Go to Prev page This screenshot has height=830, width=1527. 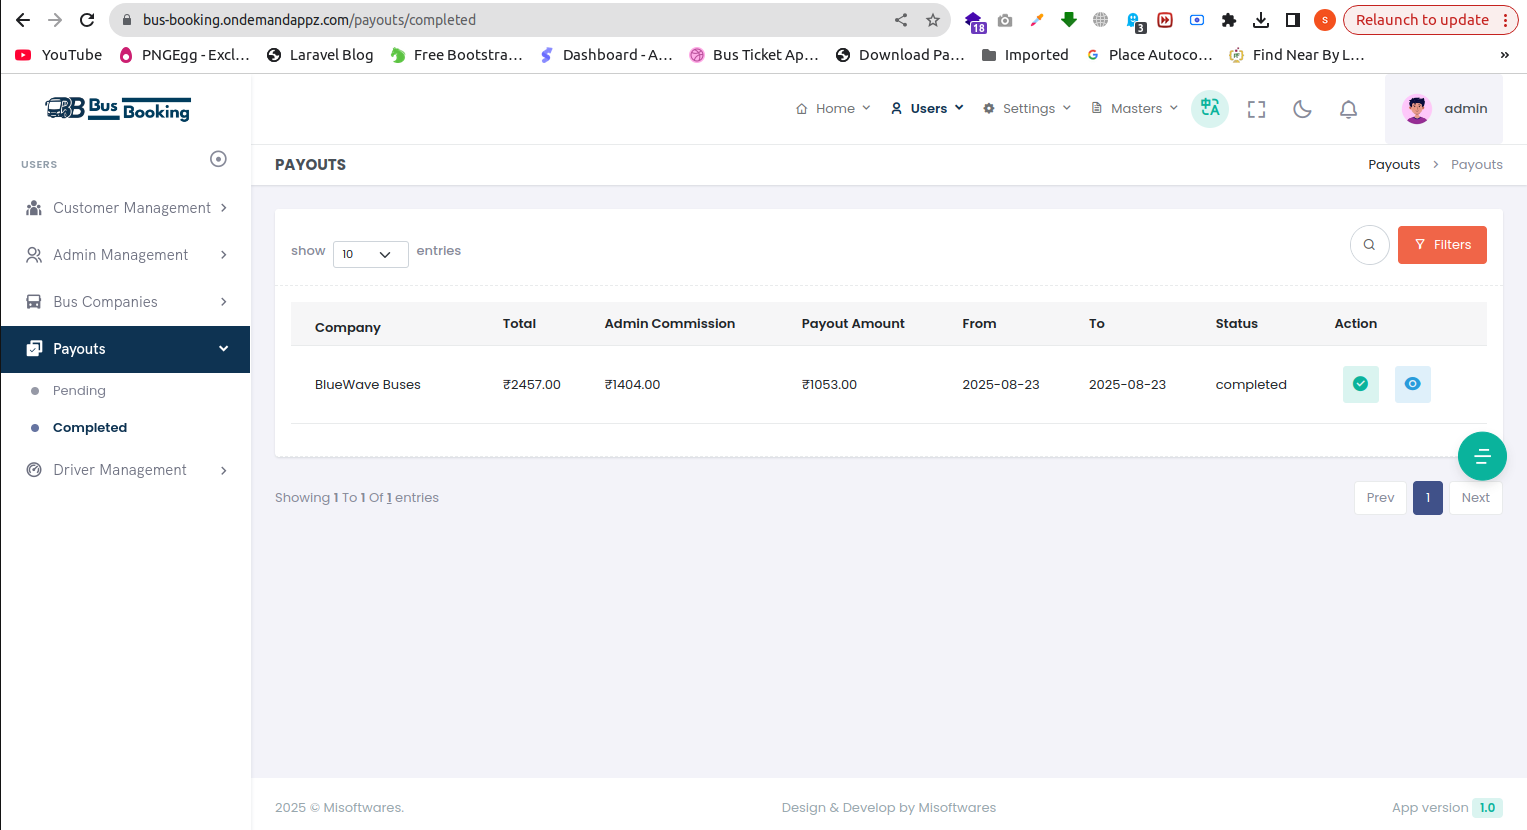click(x=1380, y=498)
